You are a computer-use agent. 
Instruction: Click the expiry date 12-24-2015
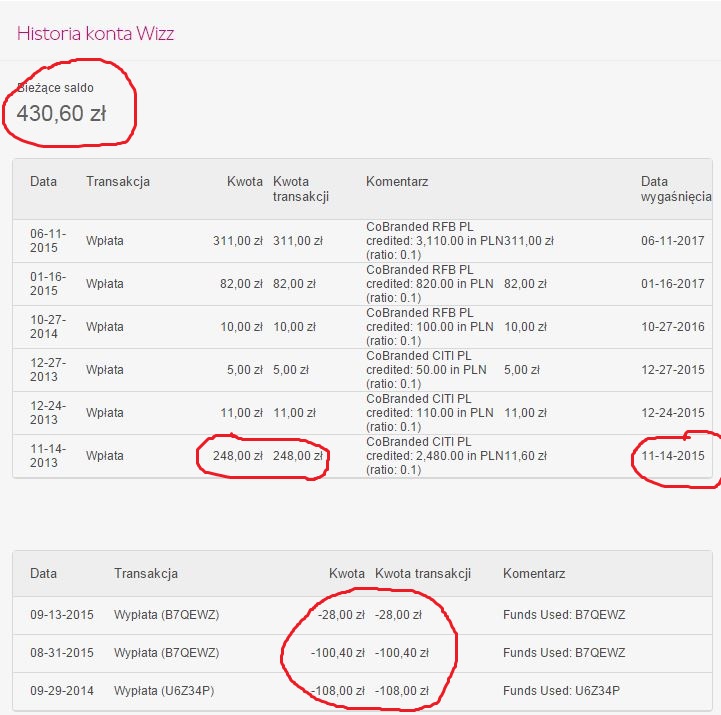click(673, 413)
